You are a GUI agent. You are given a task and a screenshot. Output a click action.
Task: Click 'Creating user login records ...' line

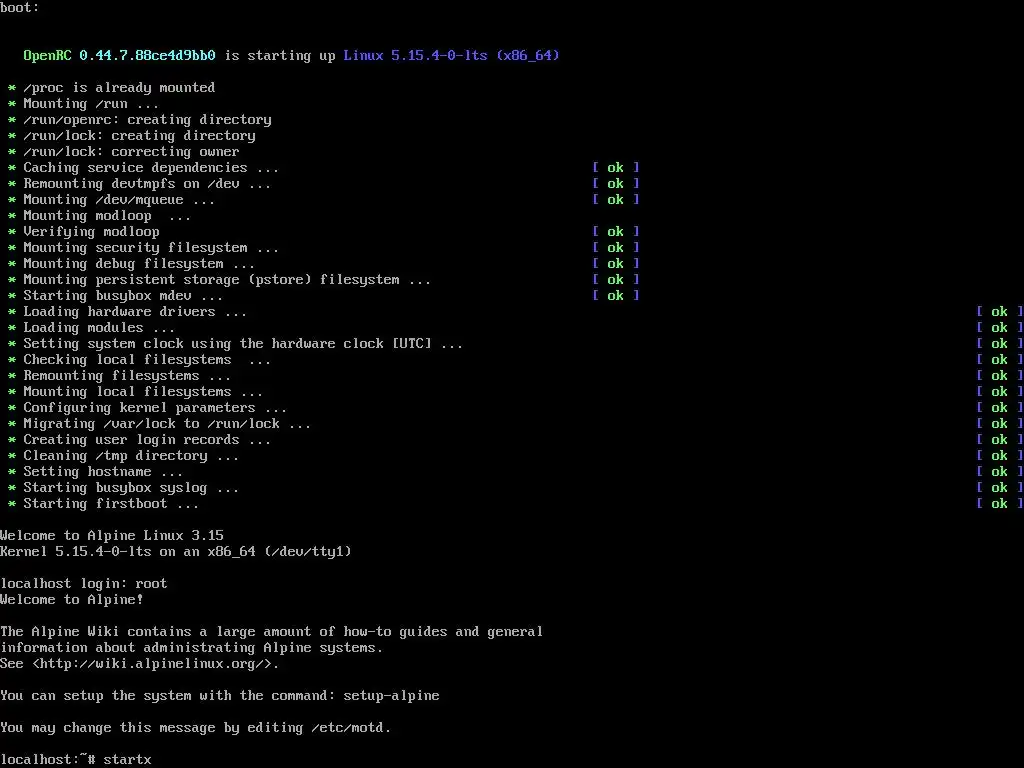147,440
